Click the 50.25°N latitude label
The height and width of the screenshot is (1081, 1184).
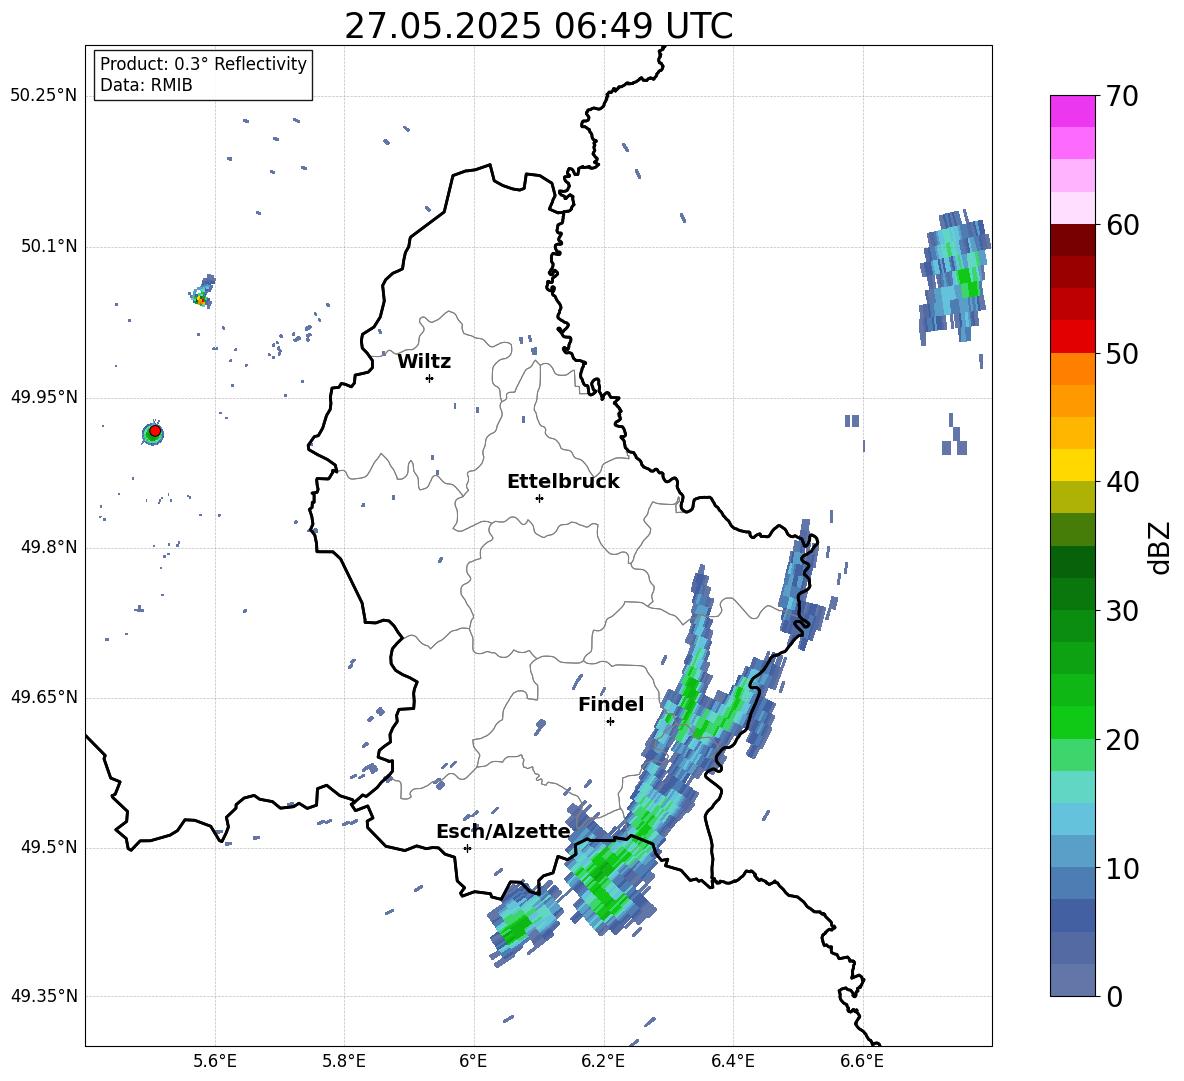pos(44,96)
